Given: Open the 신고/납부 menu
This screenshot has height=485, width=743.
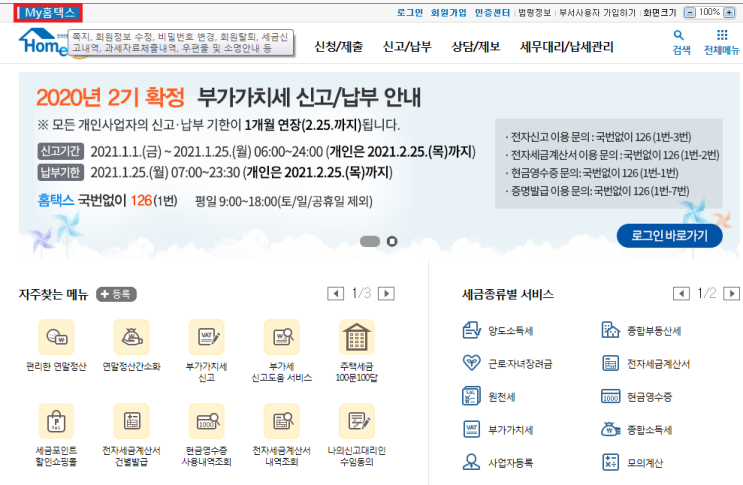Looking at the screenshot, I should (x=407, y=46).
